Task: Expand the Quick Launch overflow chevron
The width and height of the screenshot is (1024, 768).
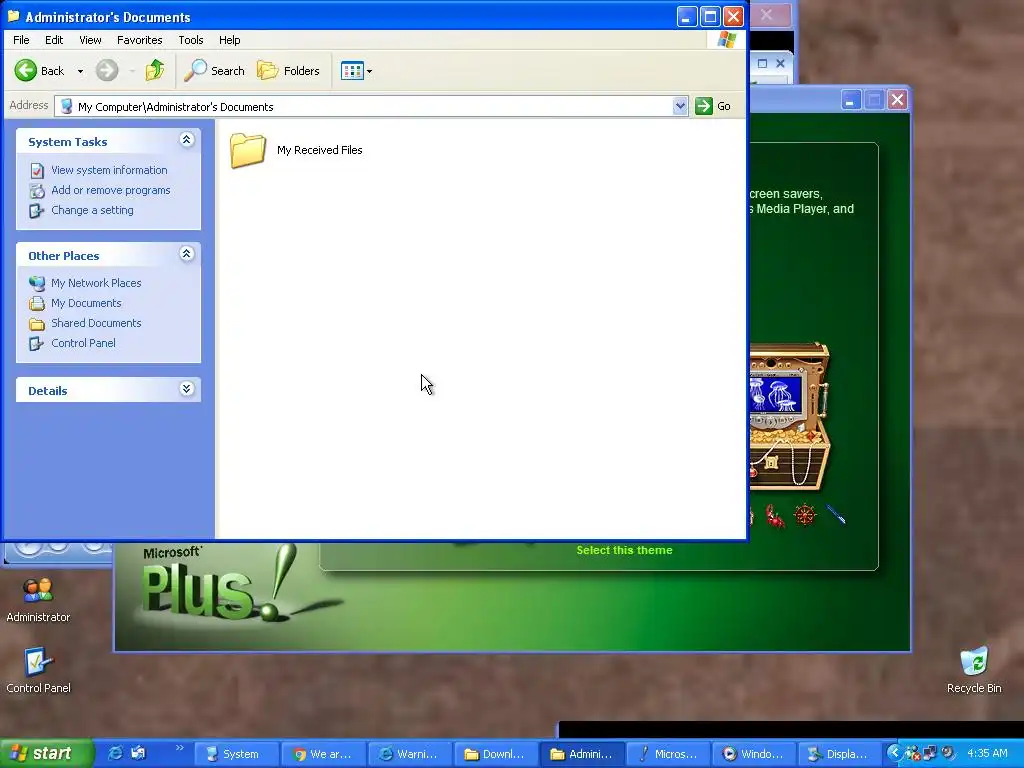Action: (180, 748)
